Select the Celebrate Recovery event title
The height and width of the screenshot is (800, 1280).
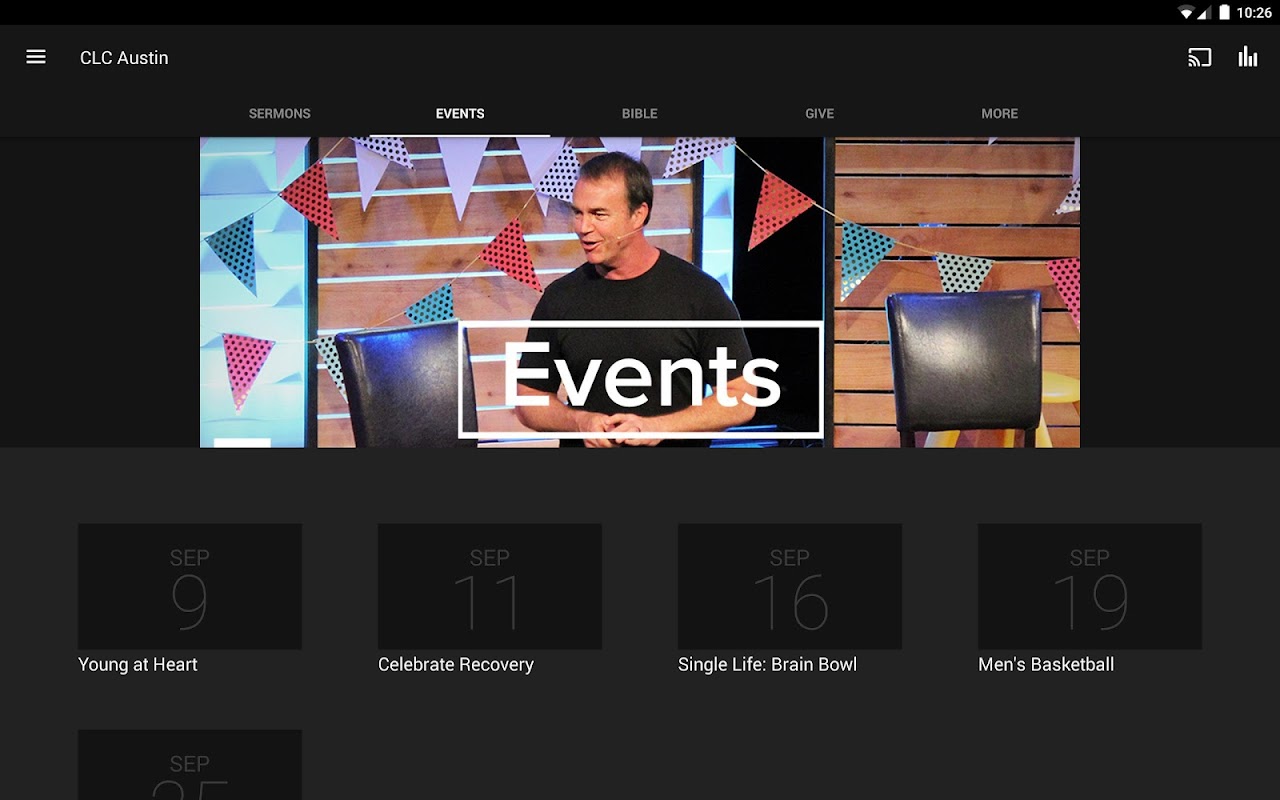tap(456, 665)
